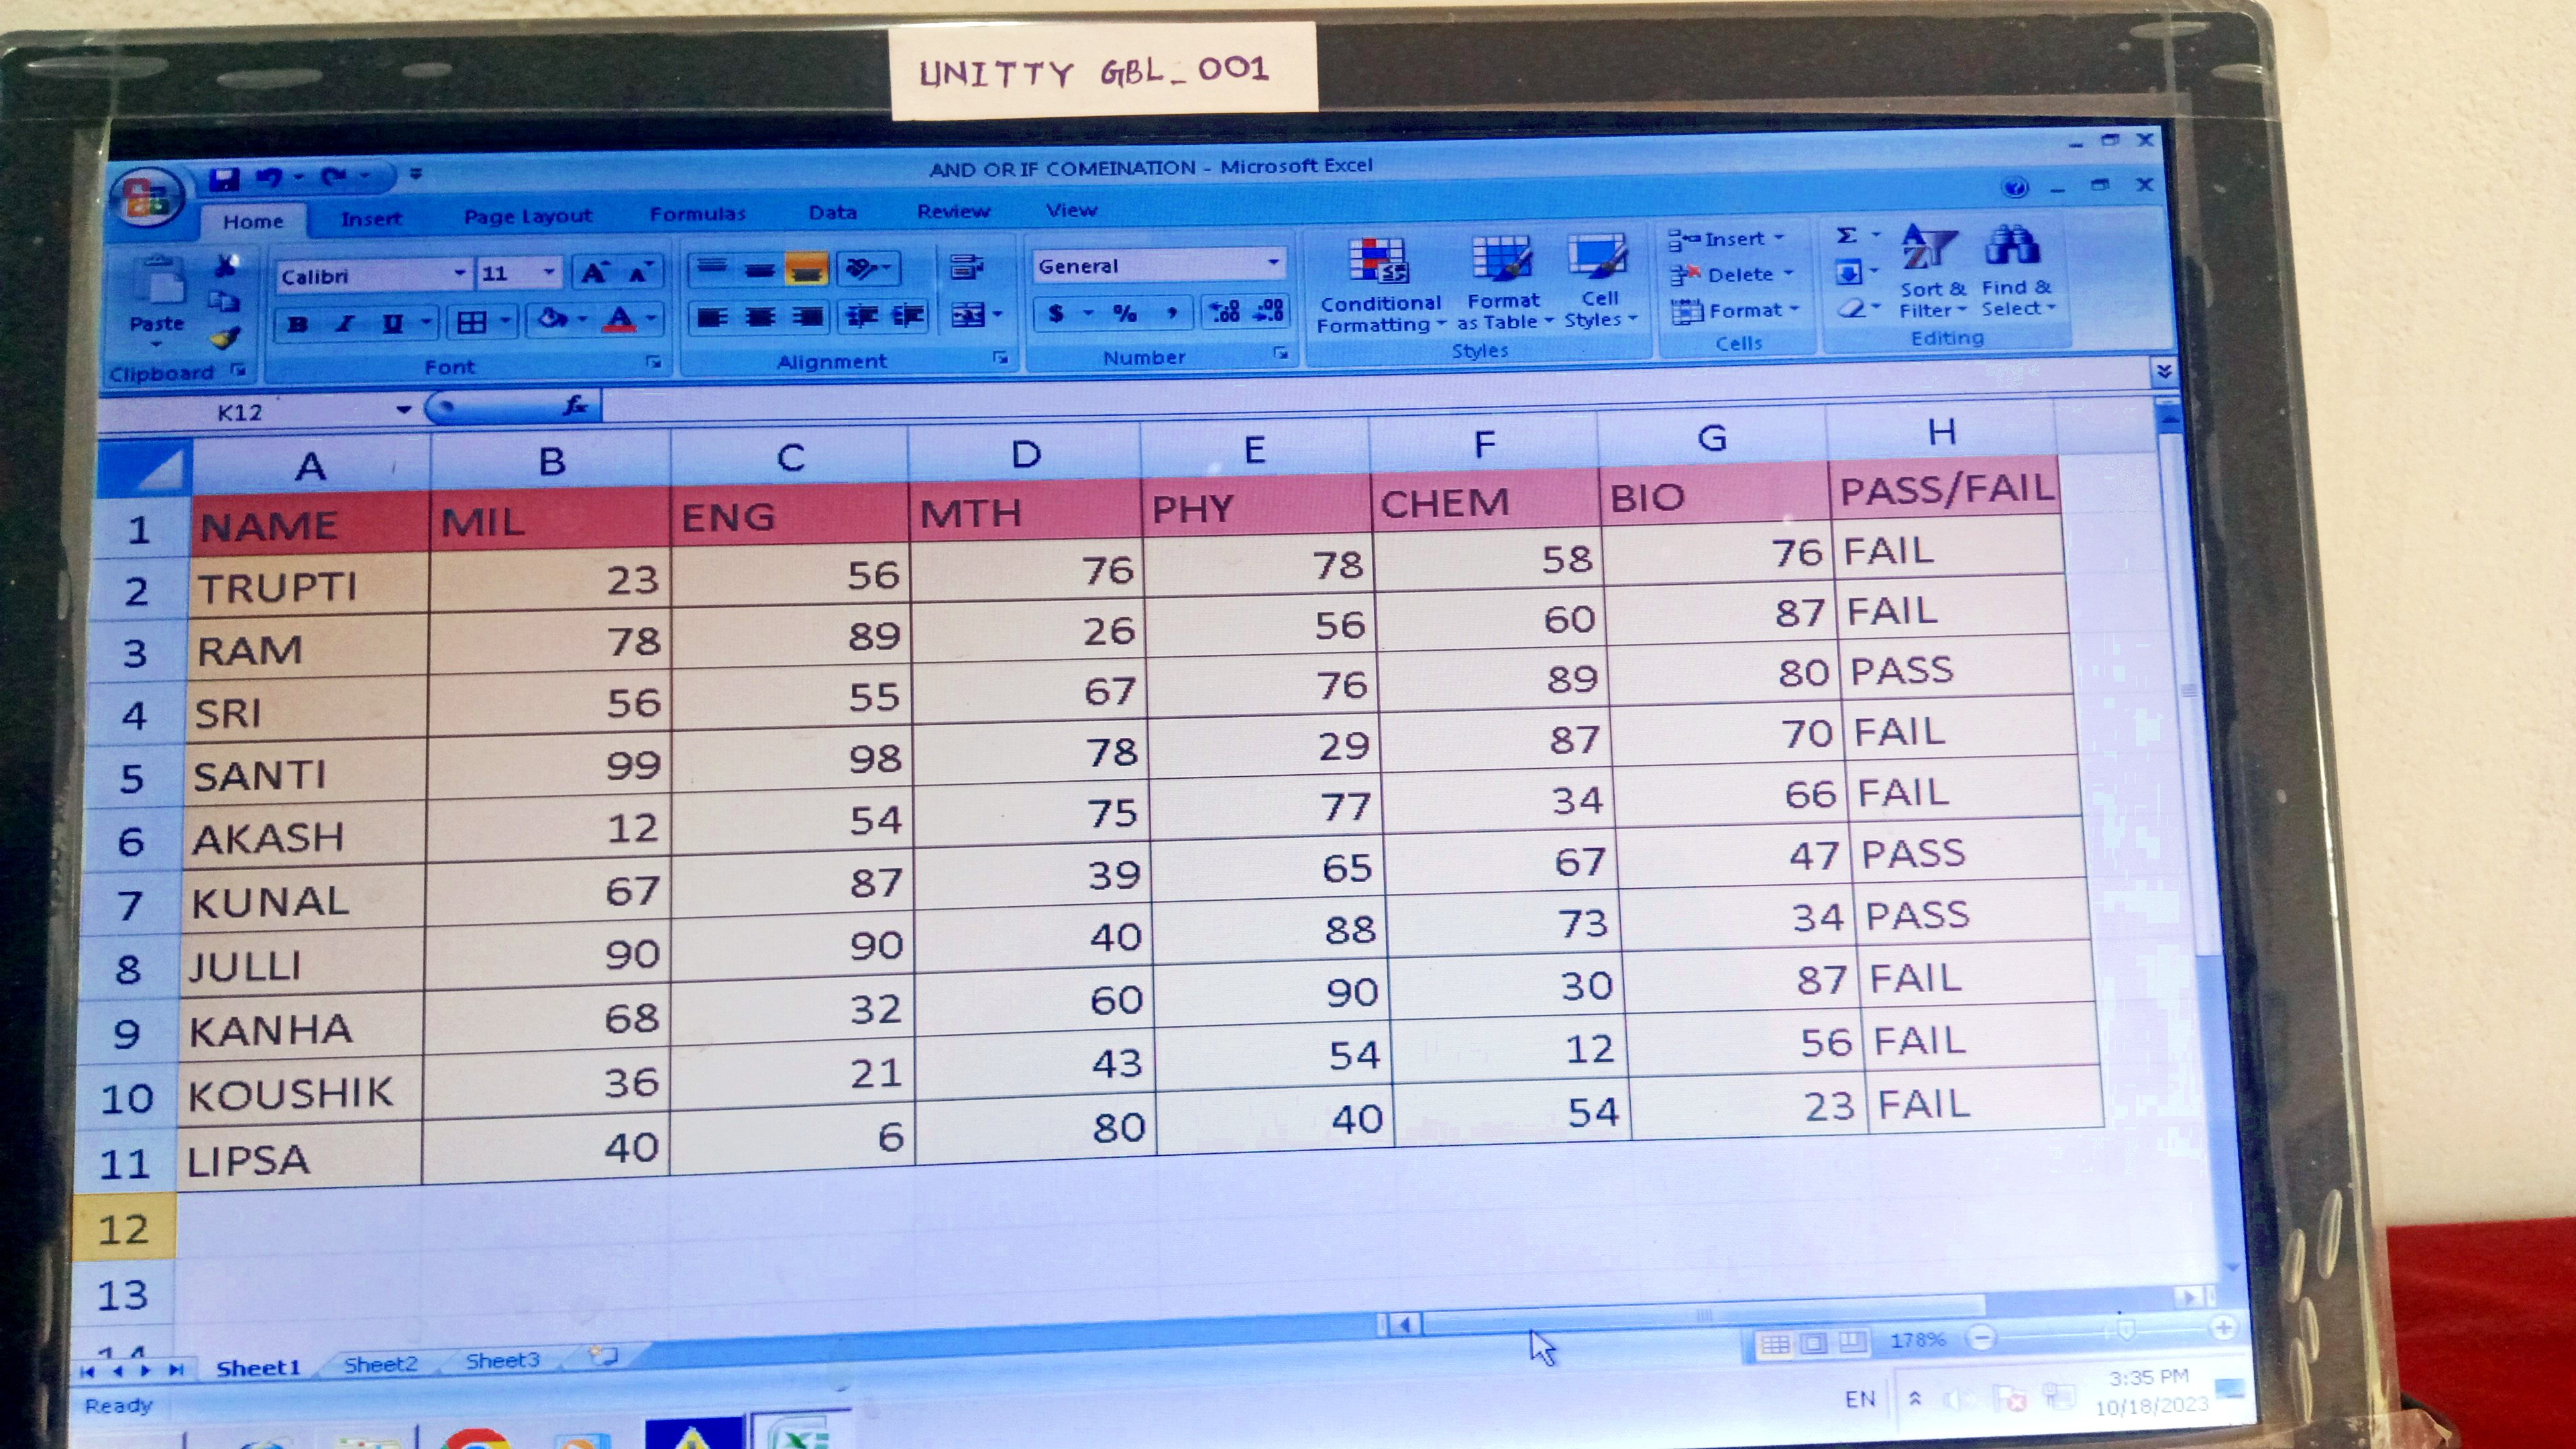The height and width of the screenshot is (1449, 2576).
Task: Toggle Bold formatting
Action: tap(297, 324)
